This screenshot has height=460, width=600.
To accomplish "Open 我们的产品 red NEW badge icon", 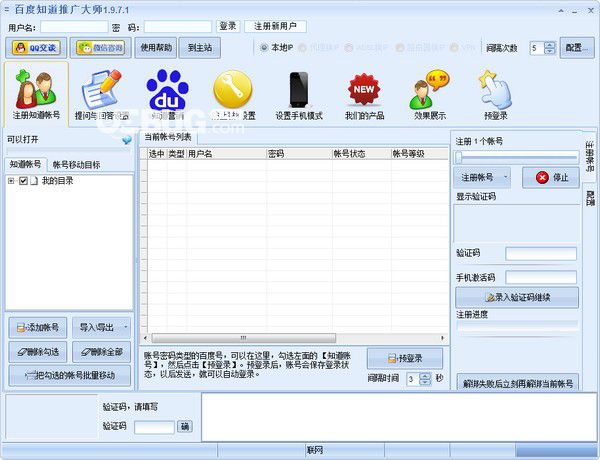I will (364, 94).
